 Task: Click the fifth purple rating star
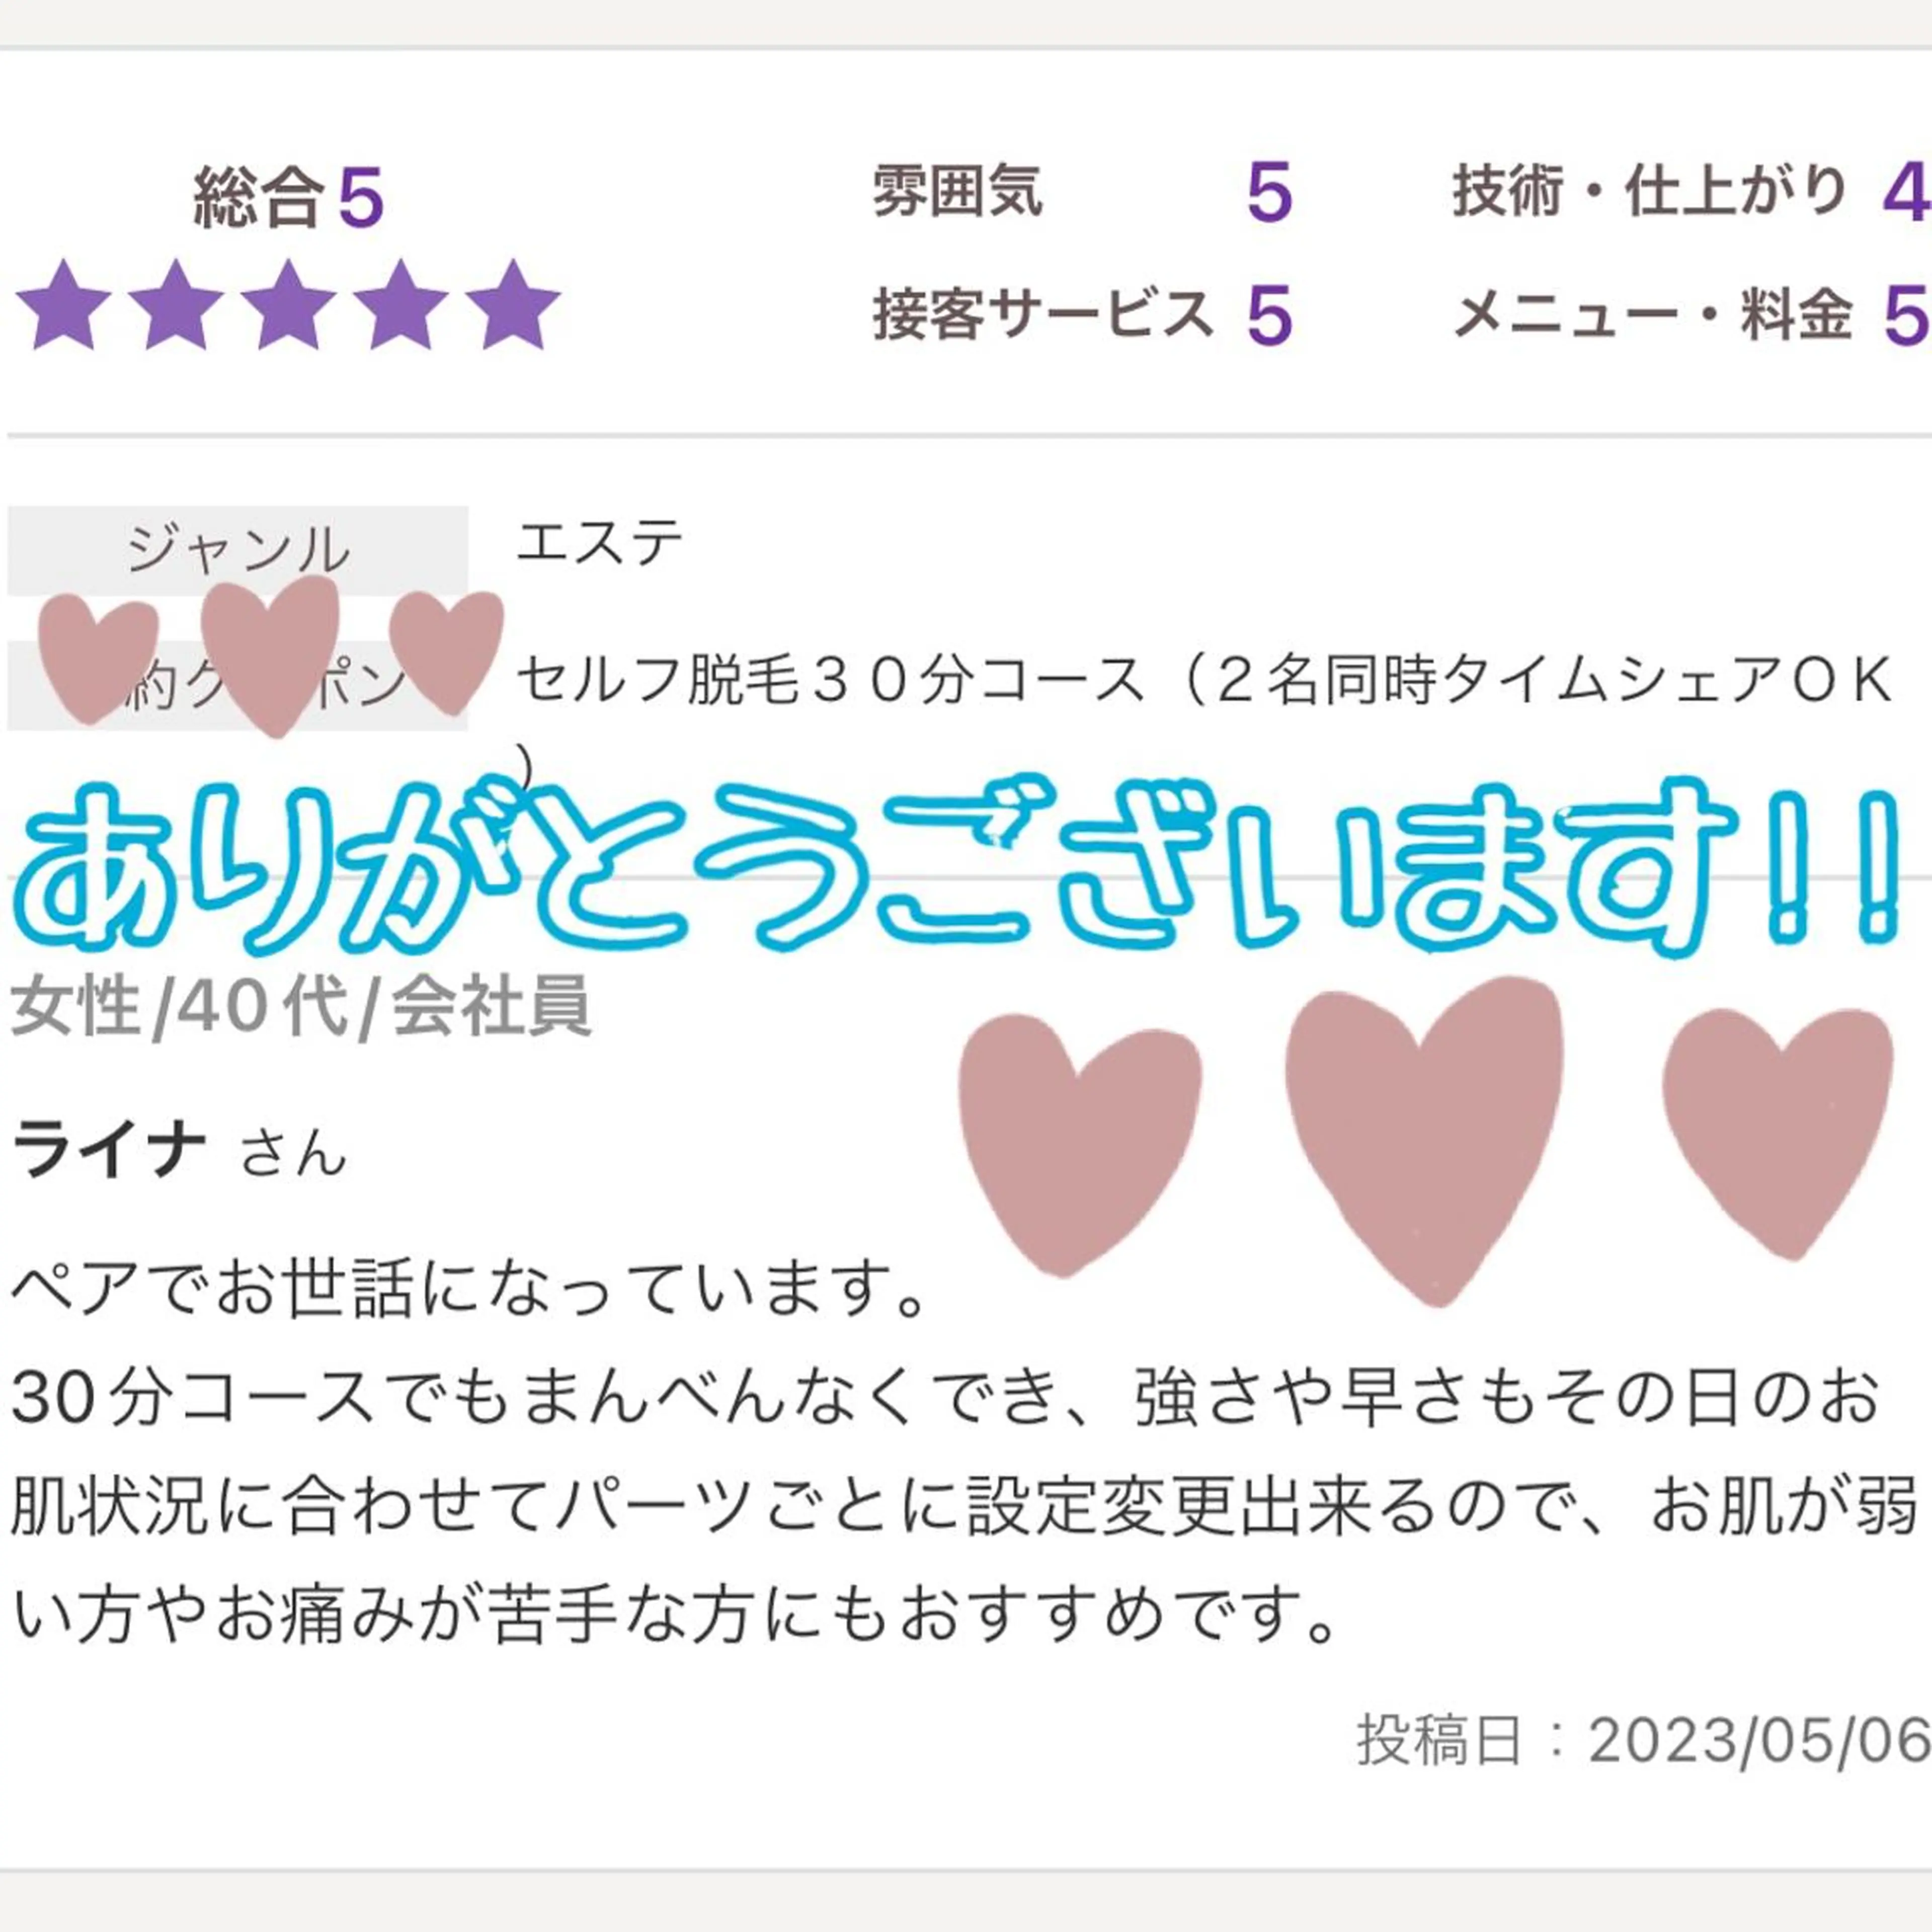click(x=512, y=305)
